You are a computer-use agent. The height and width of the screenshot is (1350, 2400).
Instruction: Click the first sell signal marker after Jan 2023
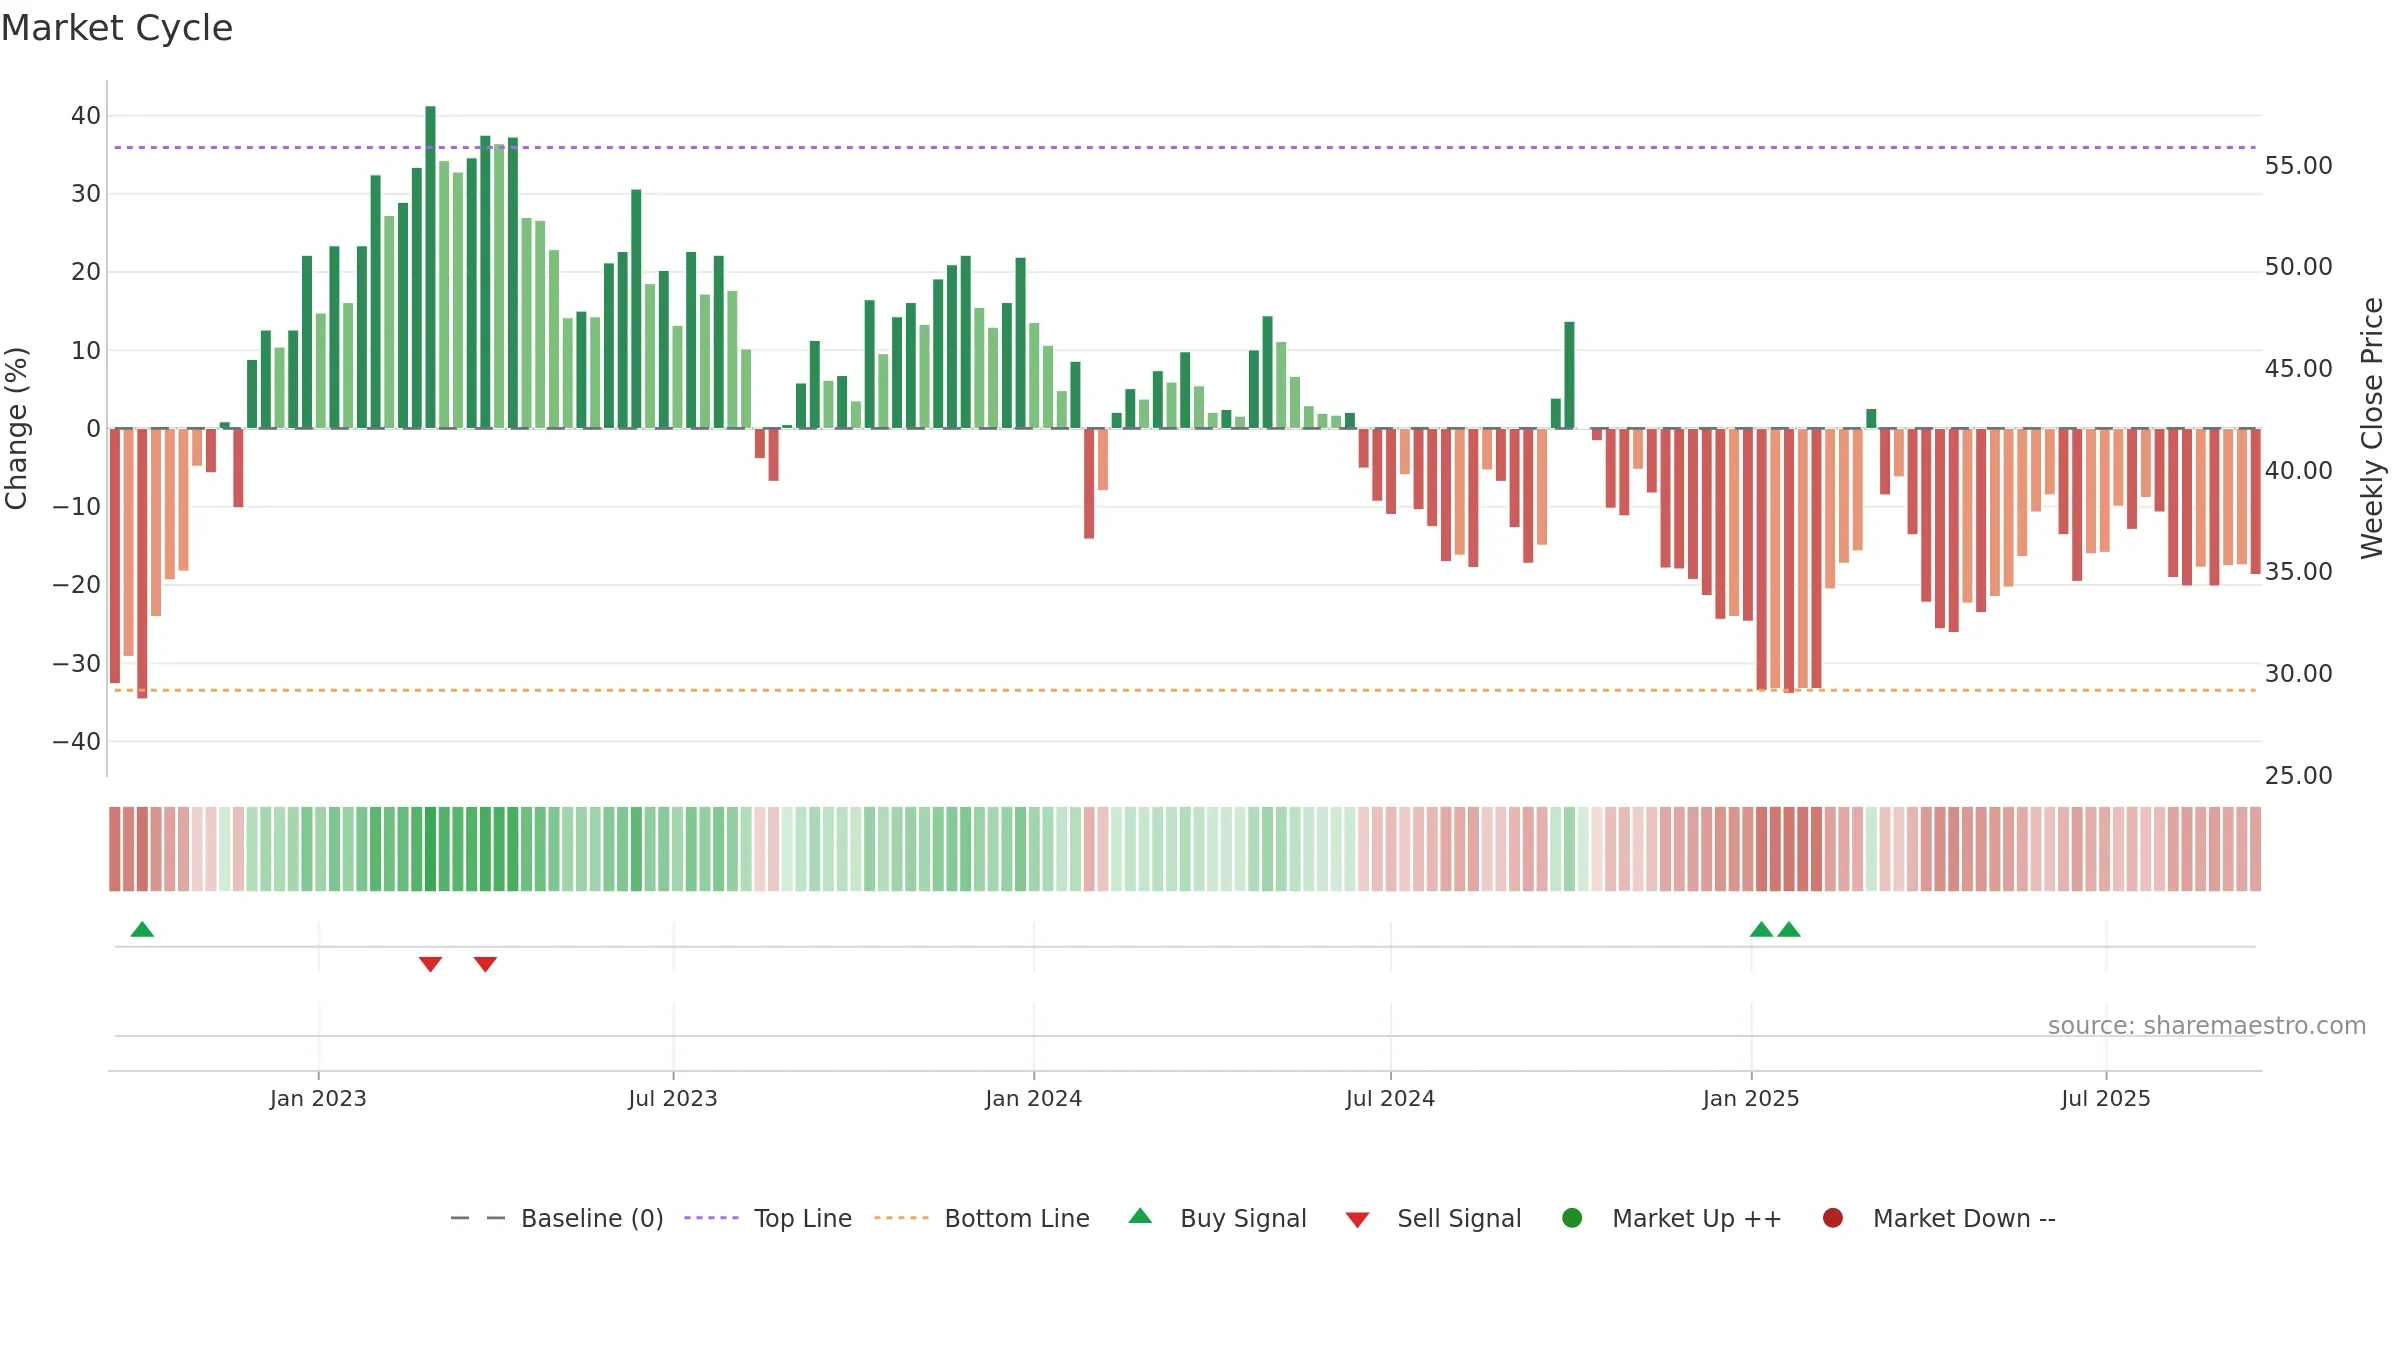click(430, 964)
